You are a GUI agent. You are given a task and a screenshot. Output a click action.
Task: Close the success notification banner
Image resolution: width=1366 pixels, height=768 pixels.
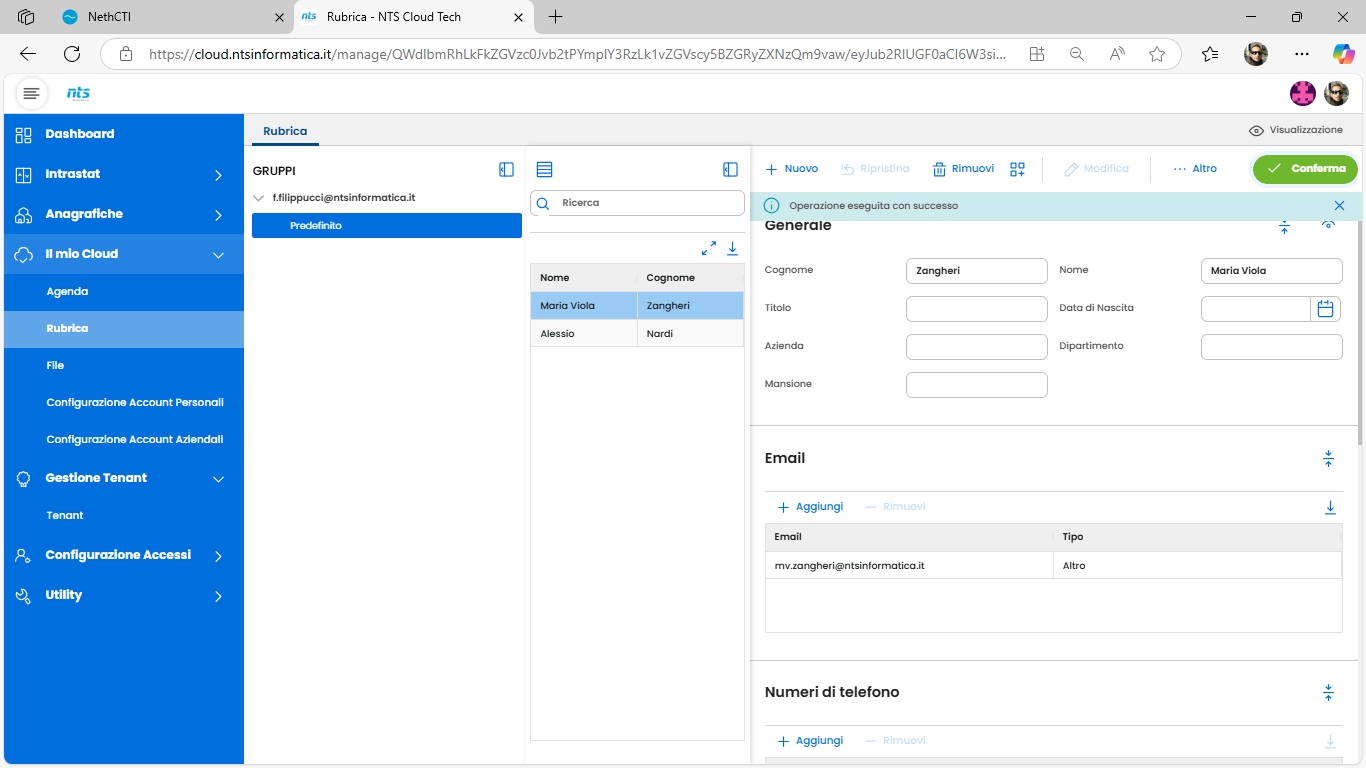tap(1339, 205)
